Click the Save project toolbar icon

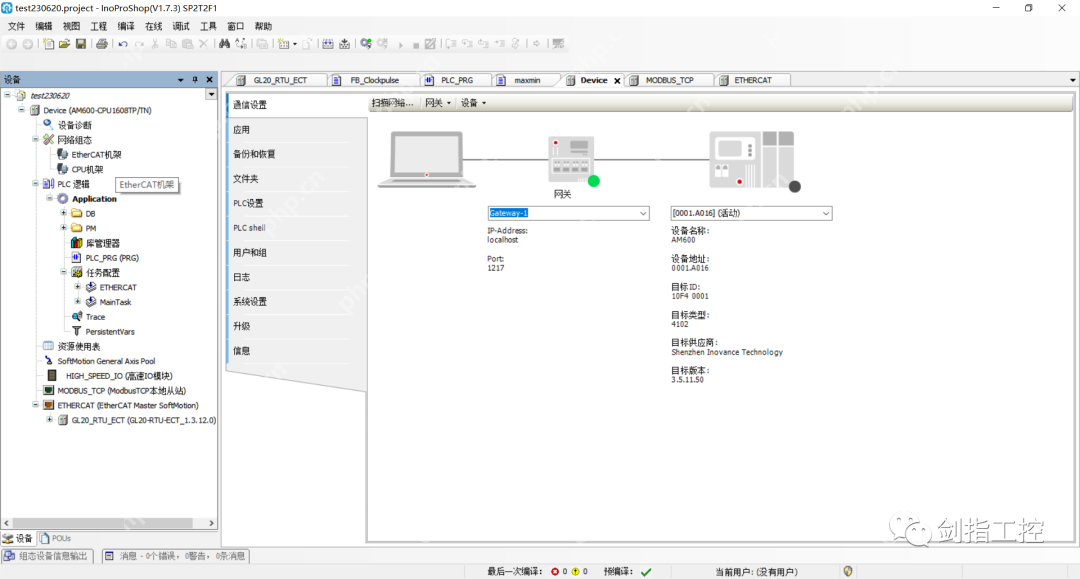click(x=81, y=44)
